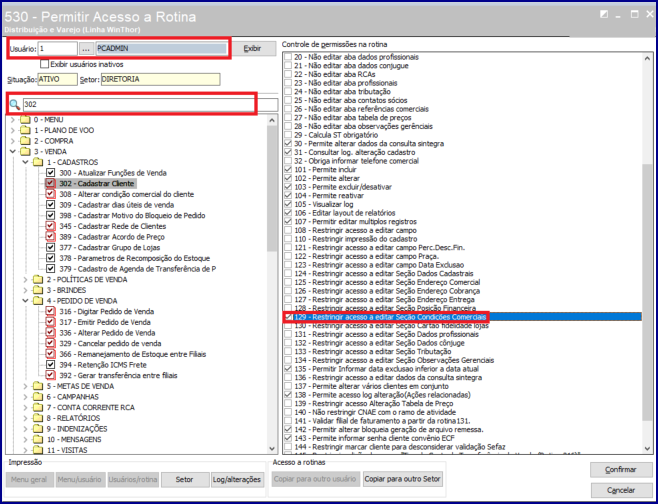
Task: Toggle checkbox for 394 - Retenção ICMS Frete
Action: (x=50, y=365)
